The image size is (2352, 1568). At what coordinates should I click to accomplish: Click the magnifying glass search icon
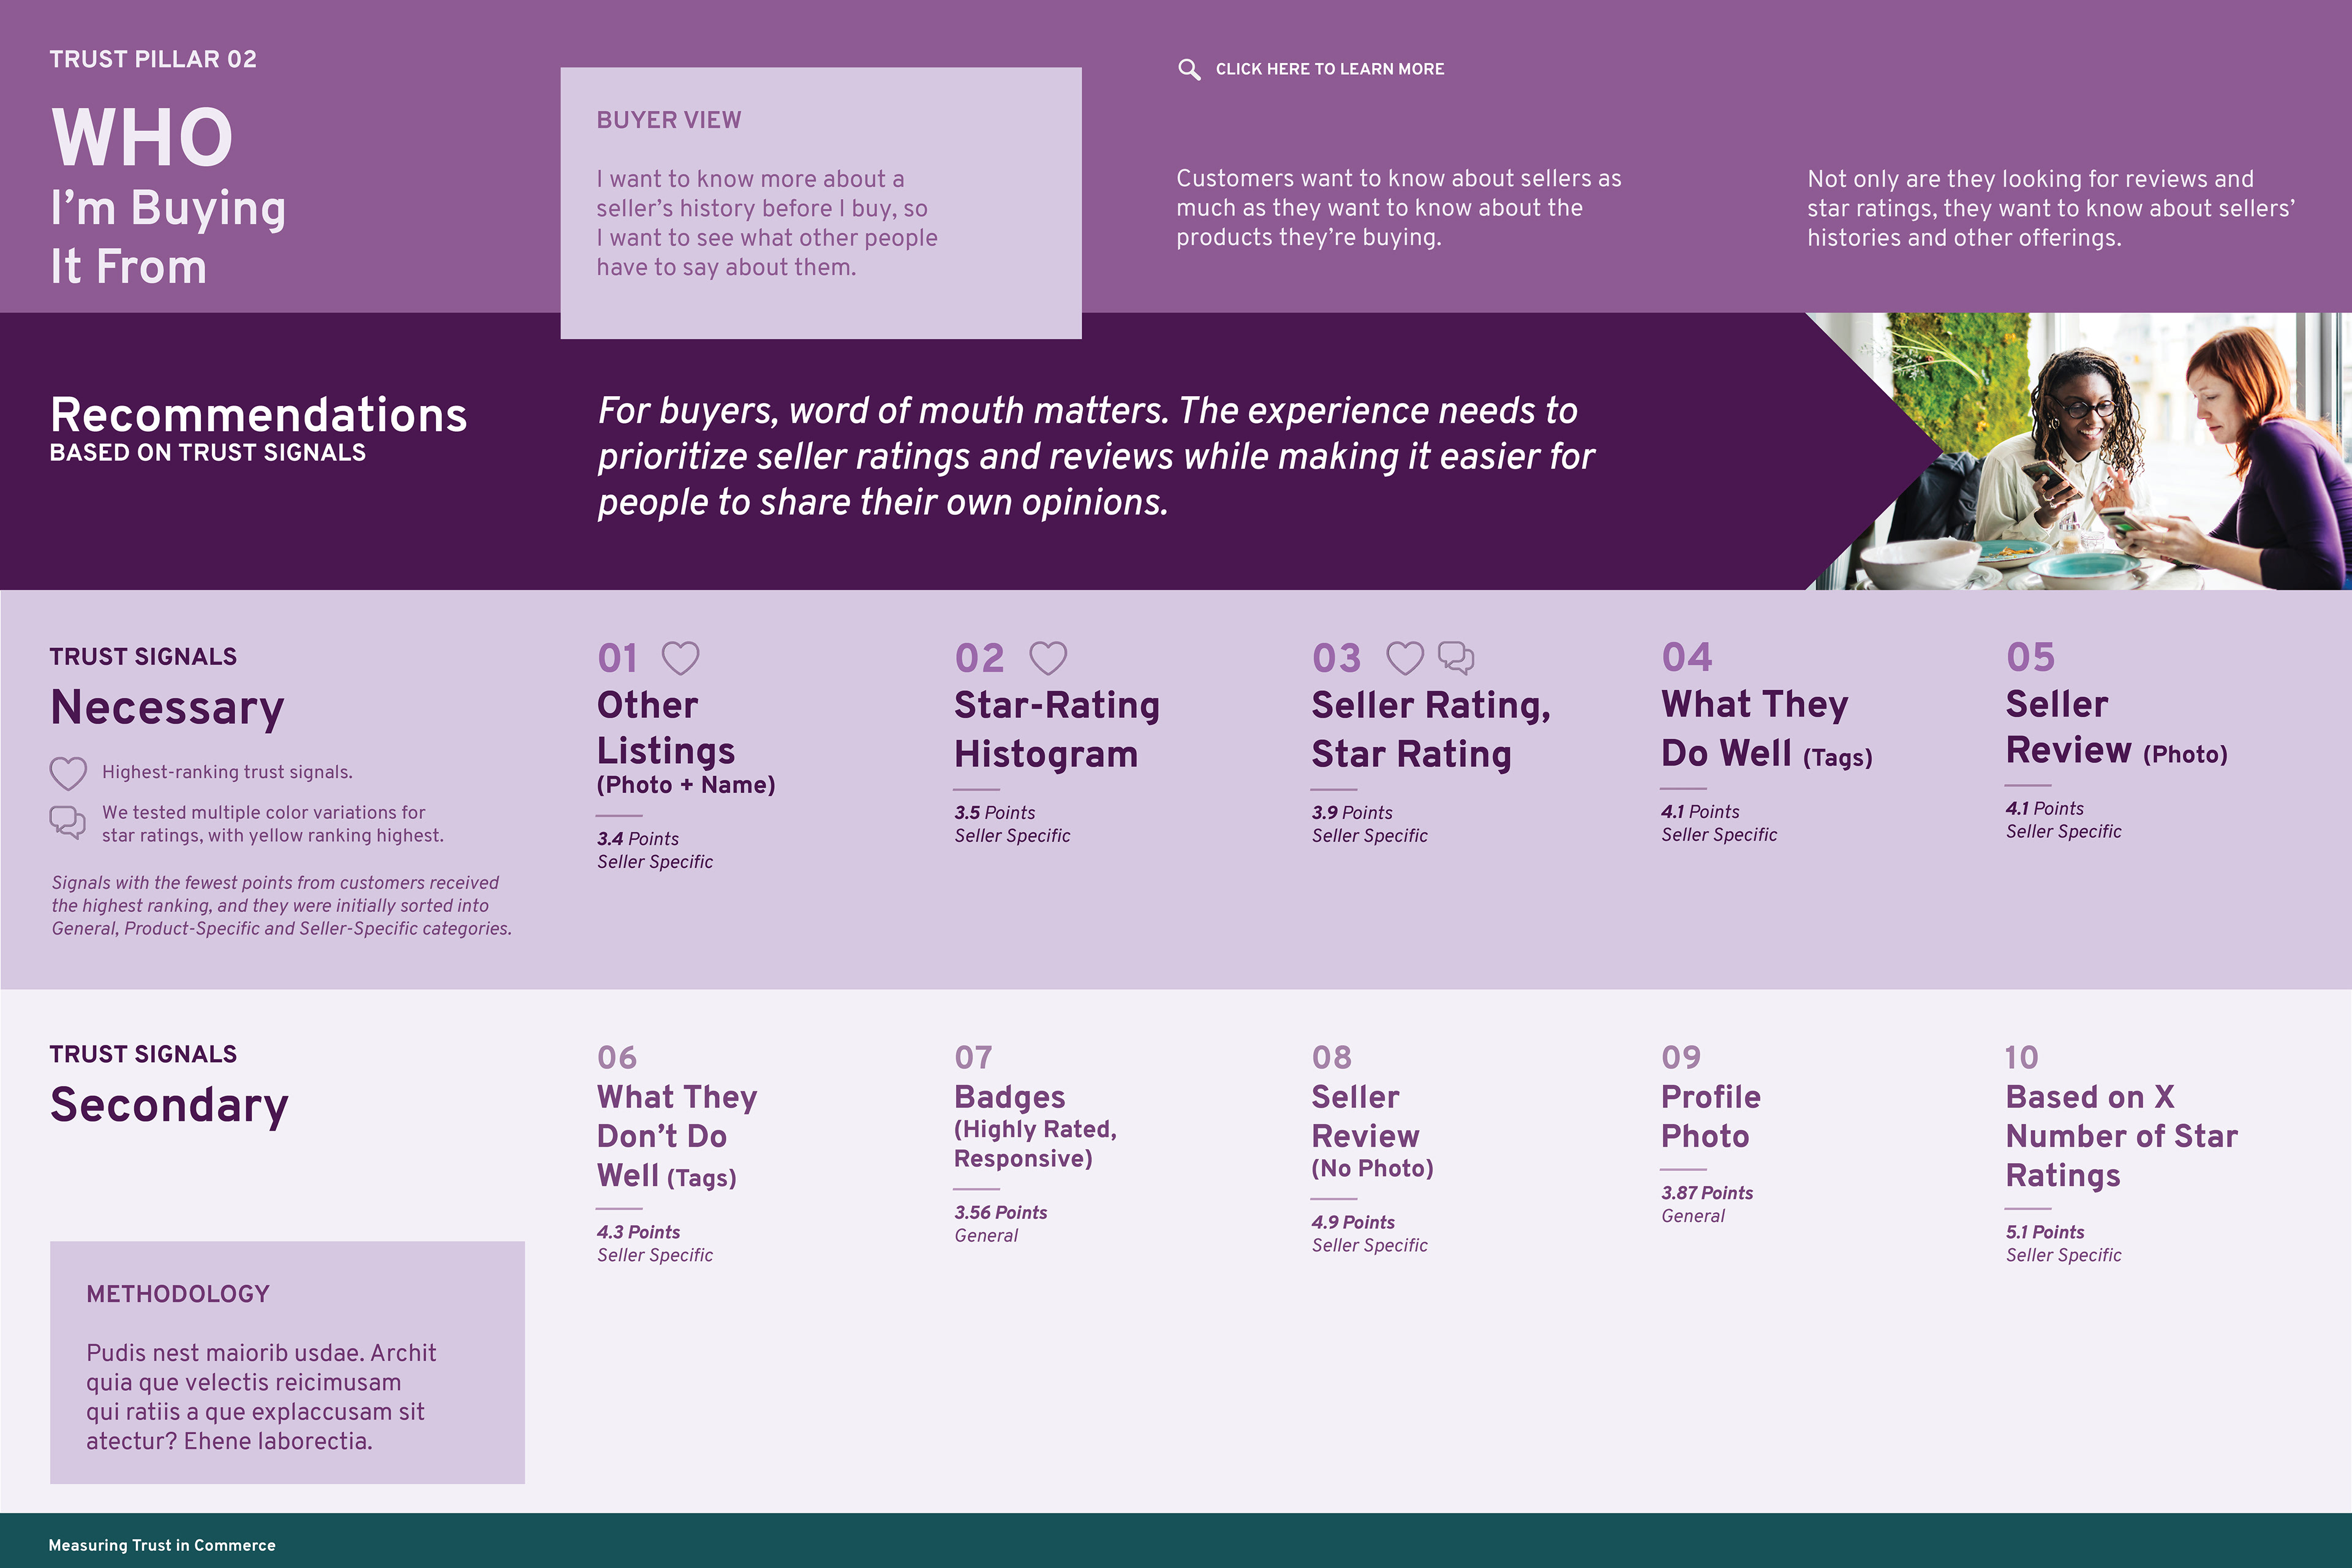click(1189, 69)
